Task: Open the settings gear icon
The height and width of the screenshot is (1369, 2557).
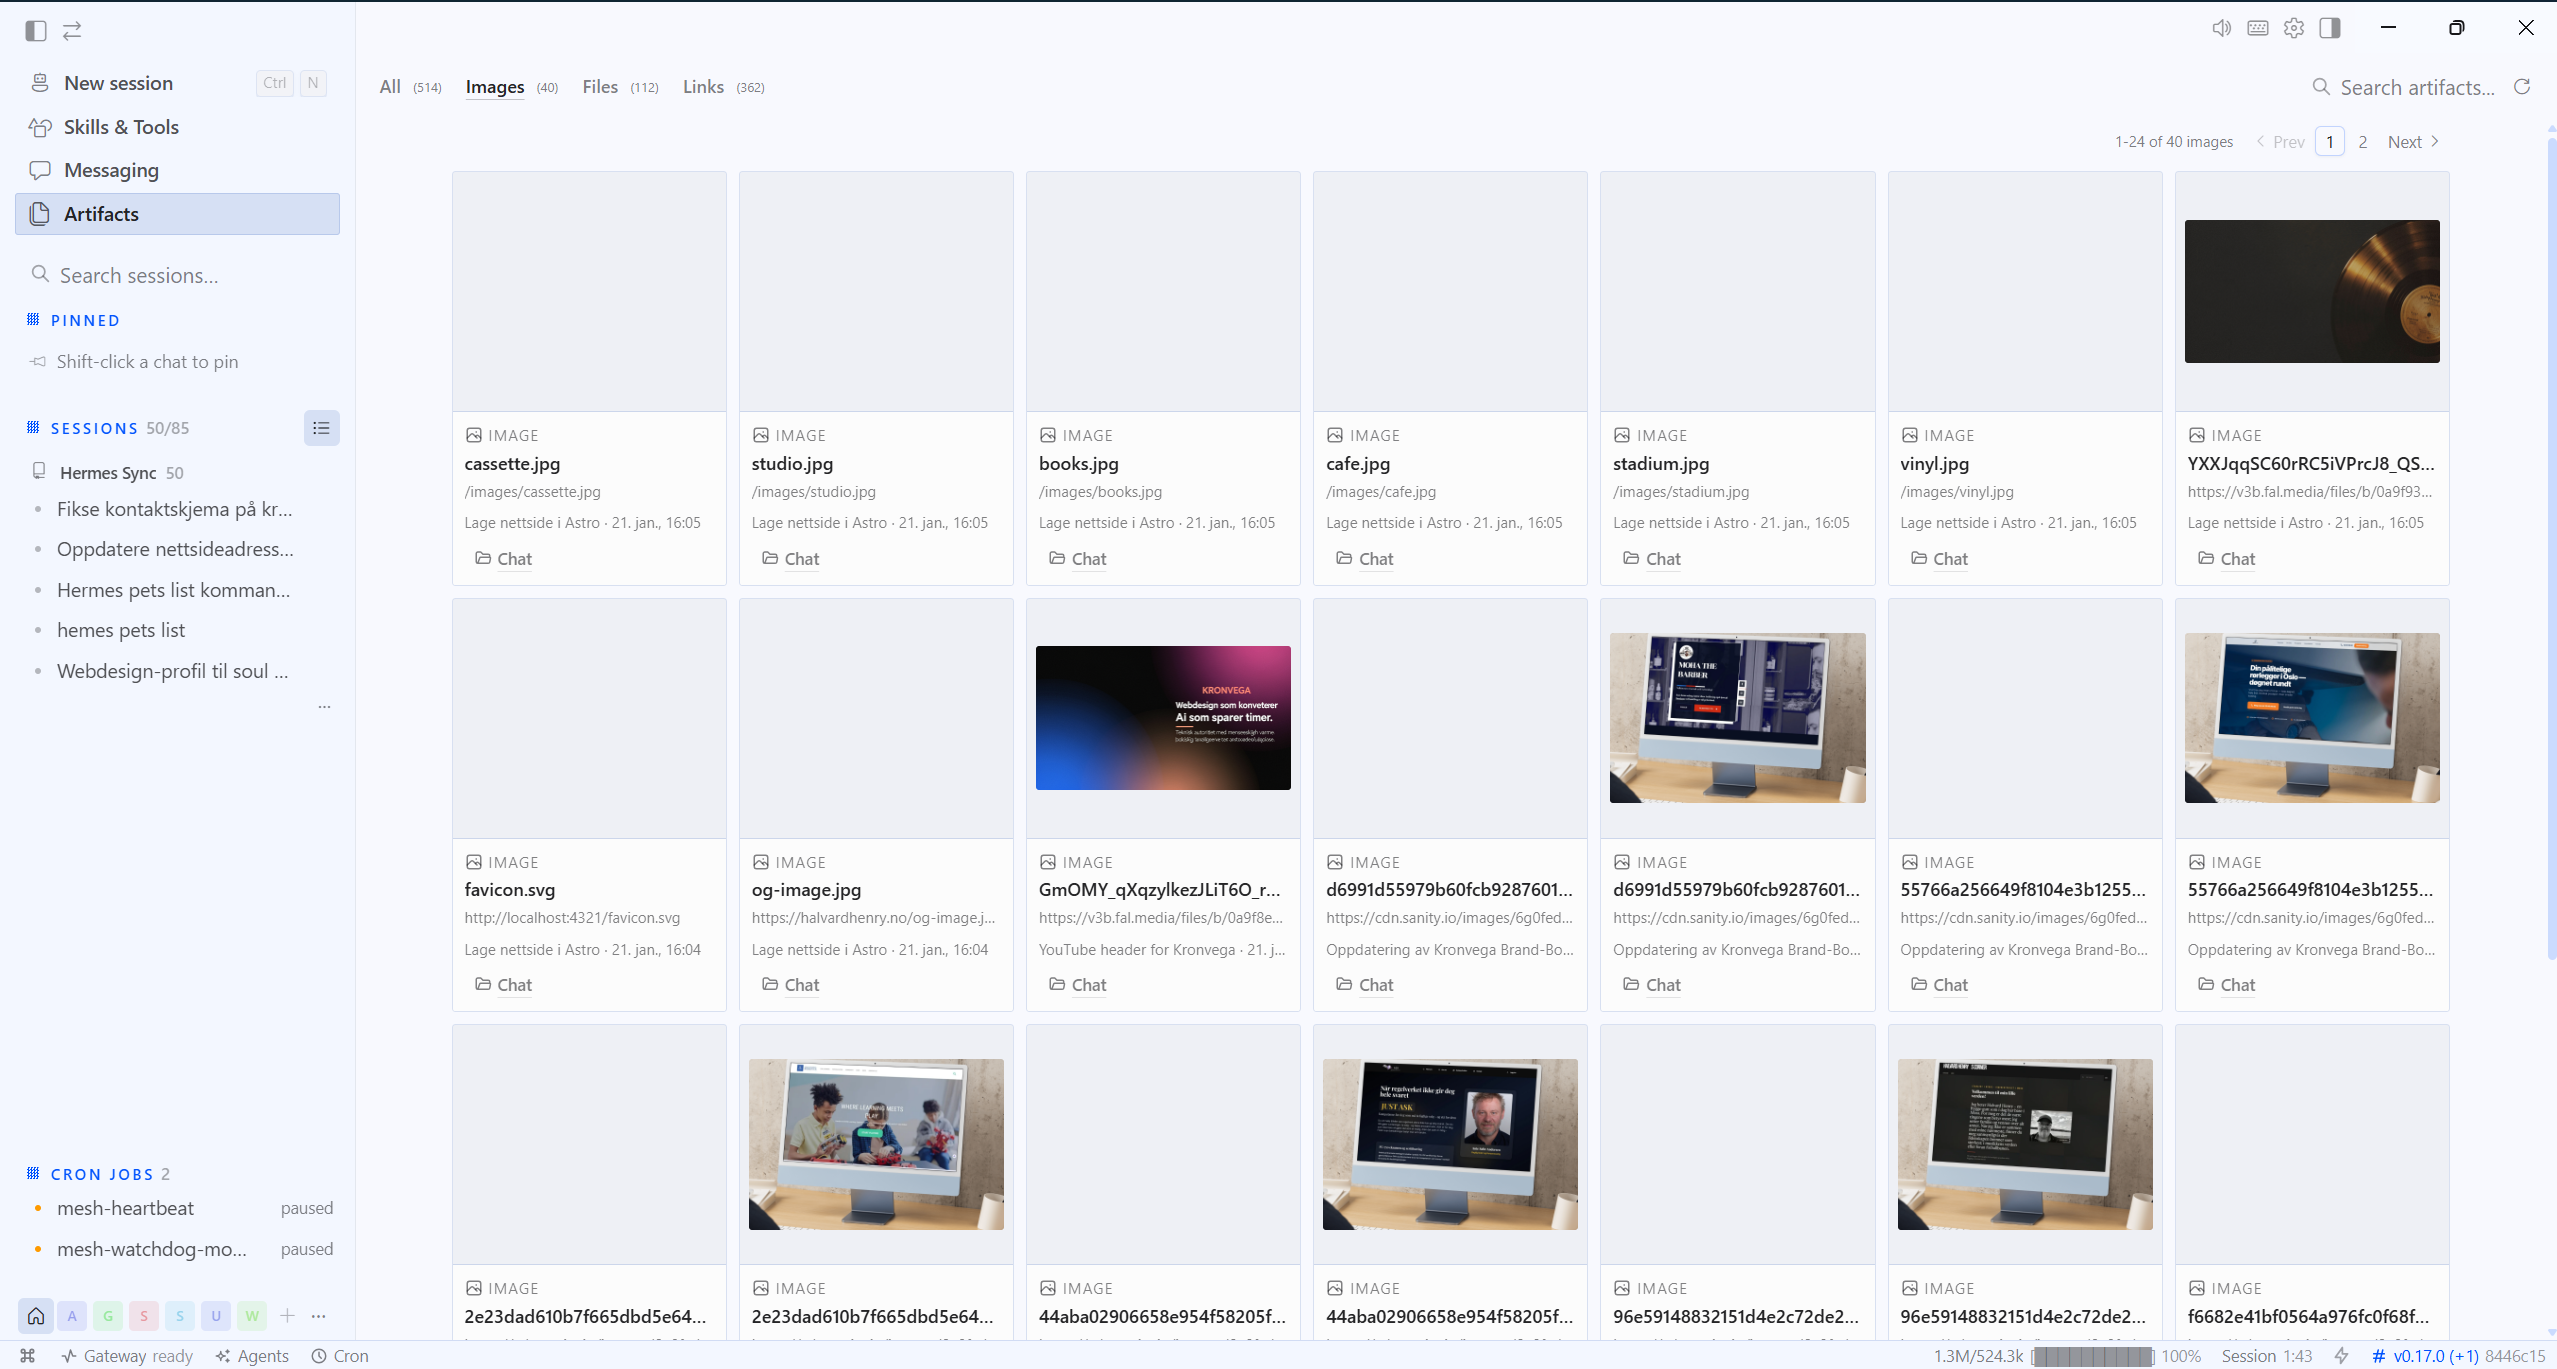Action: (2294, 28)
